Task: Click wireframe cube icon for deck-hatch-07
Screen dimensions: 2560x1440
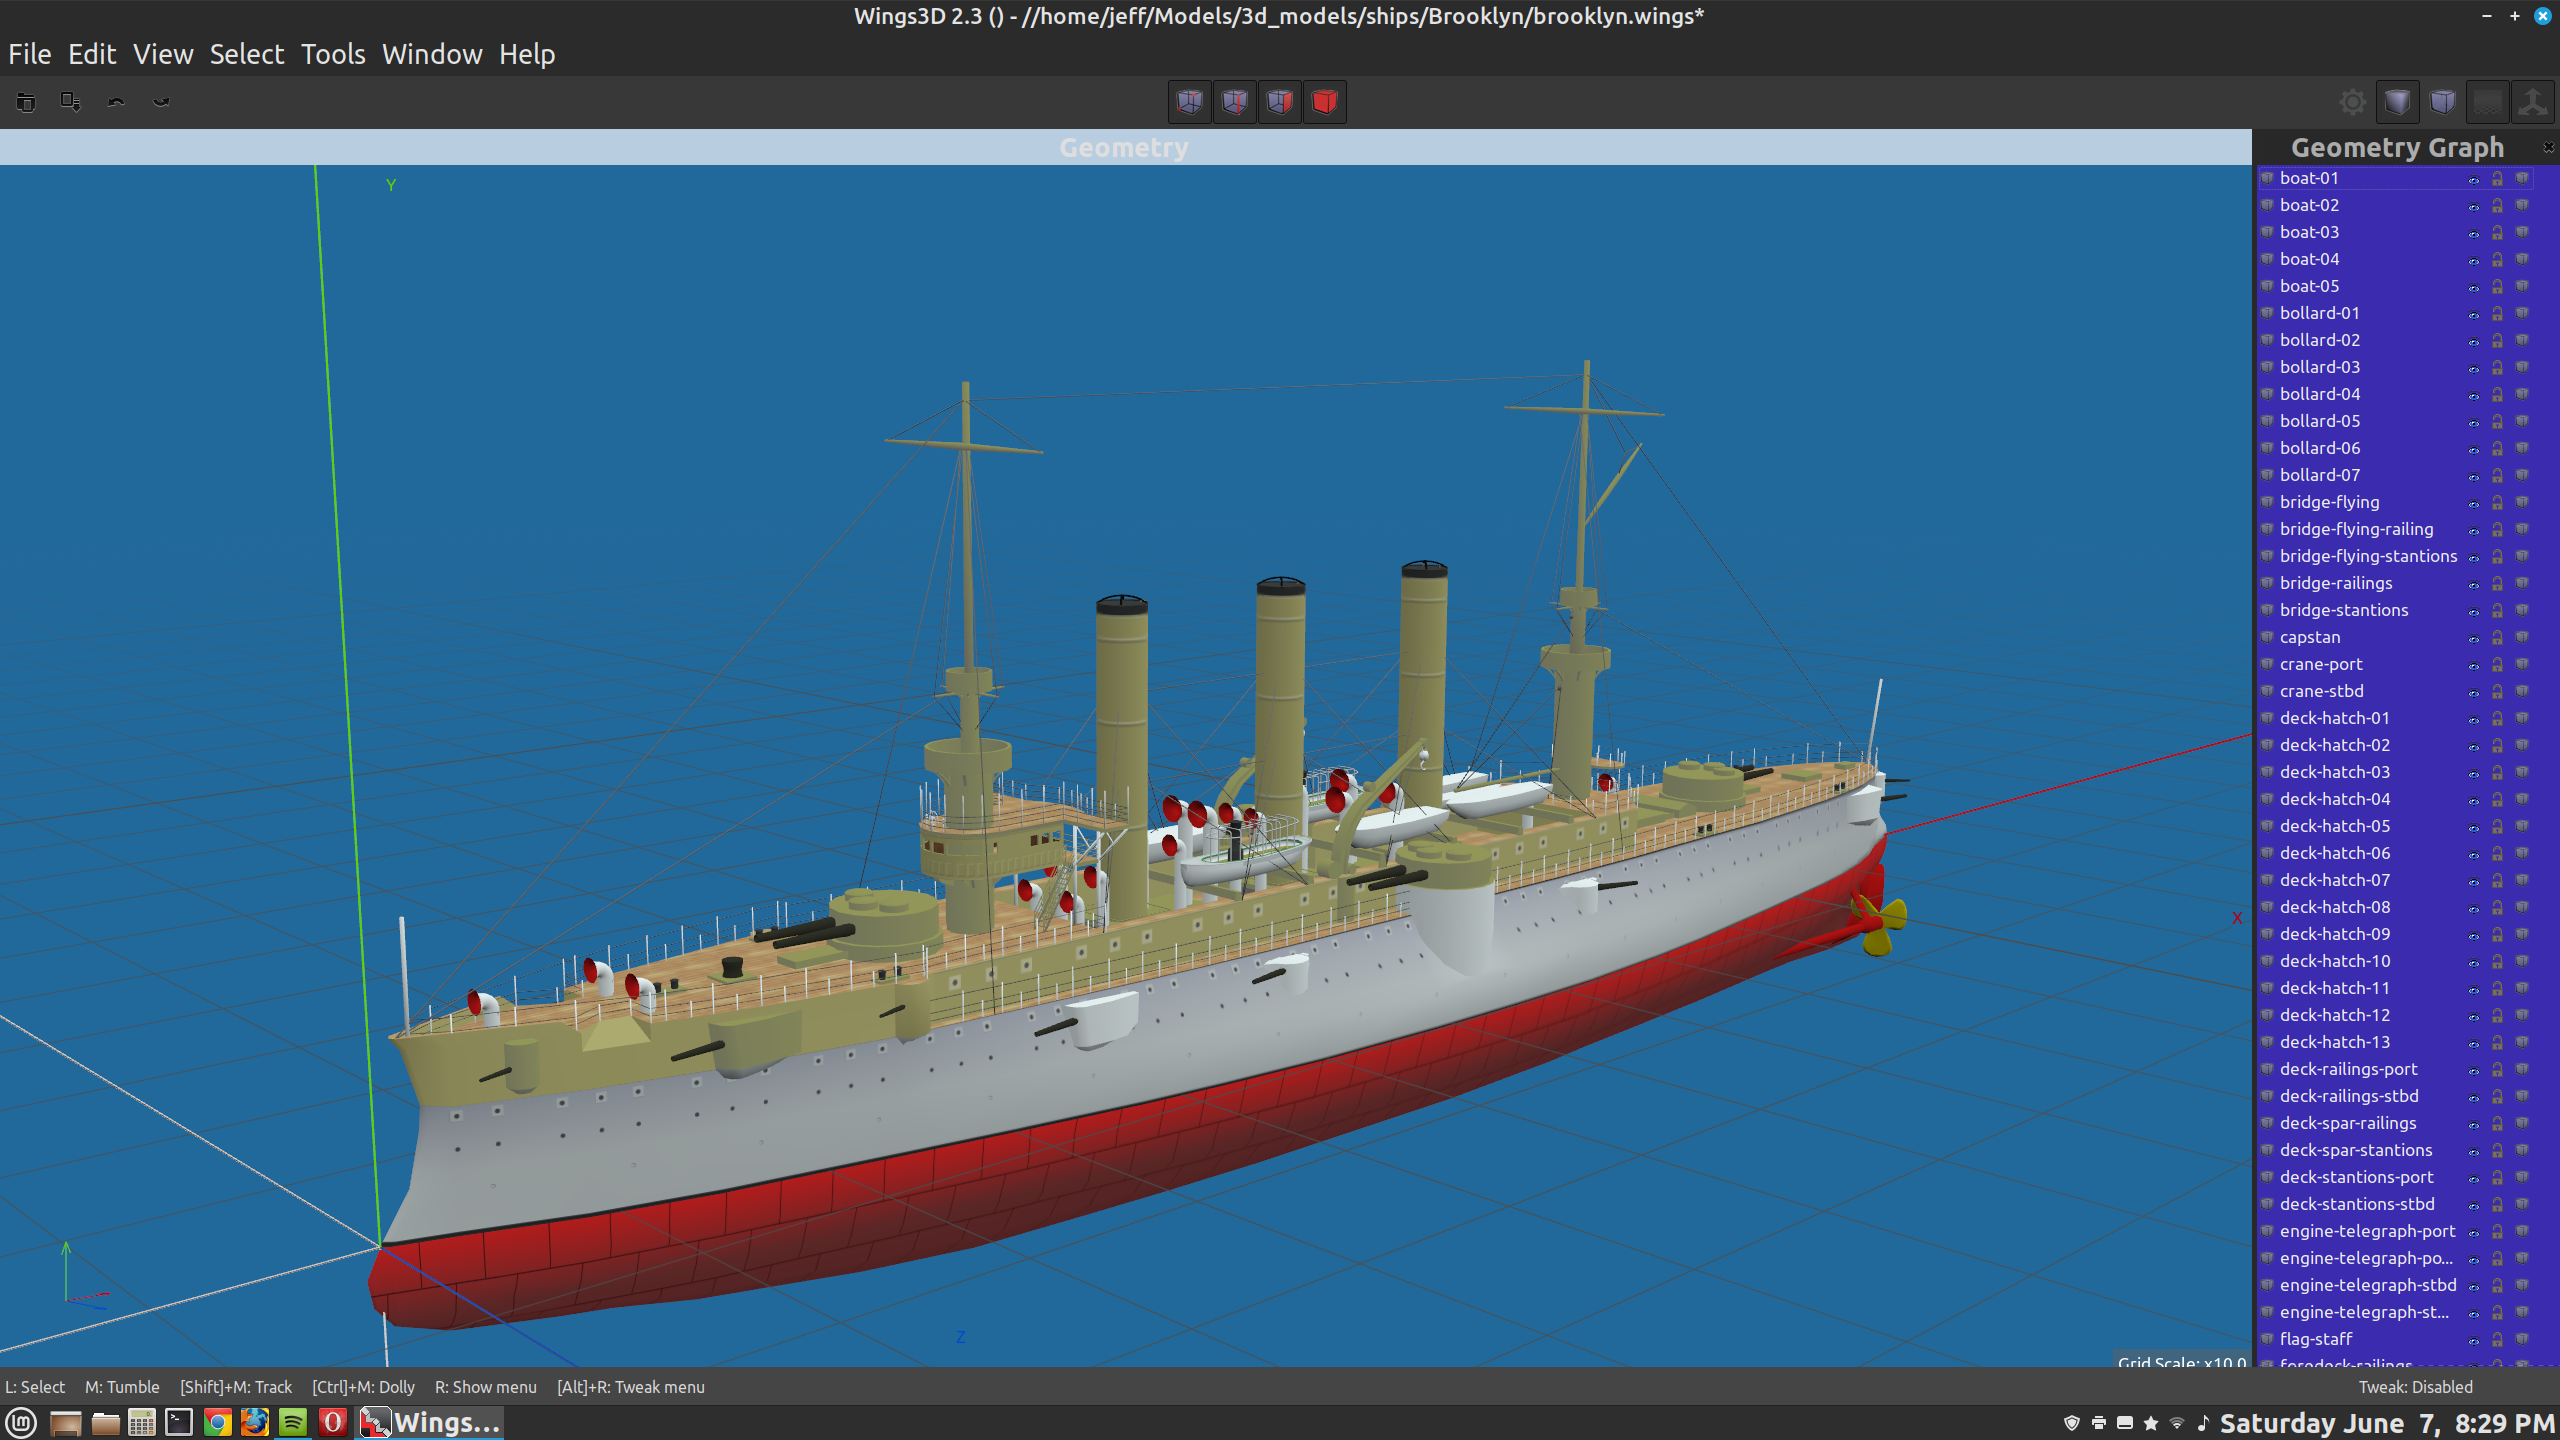Action: click(2522, 880)
